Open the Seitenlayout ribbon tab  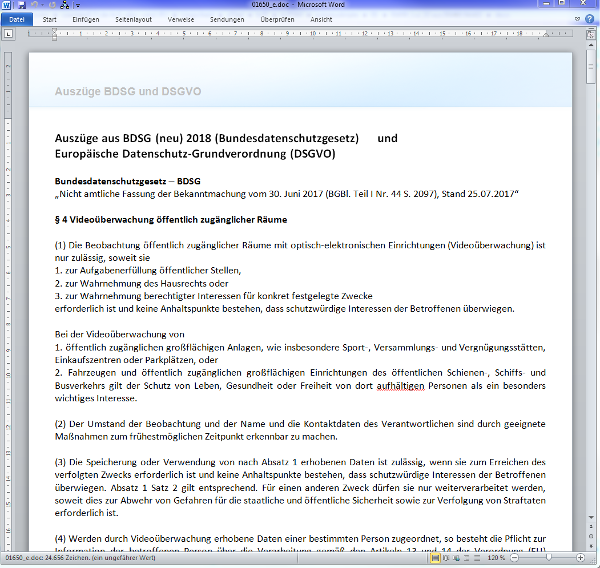[134, 18]
